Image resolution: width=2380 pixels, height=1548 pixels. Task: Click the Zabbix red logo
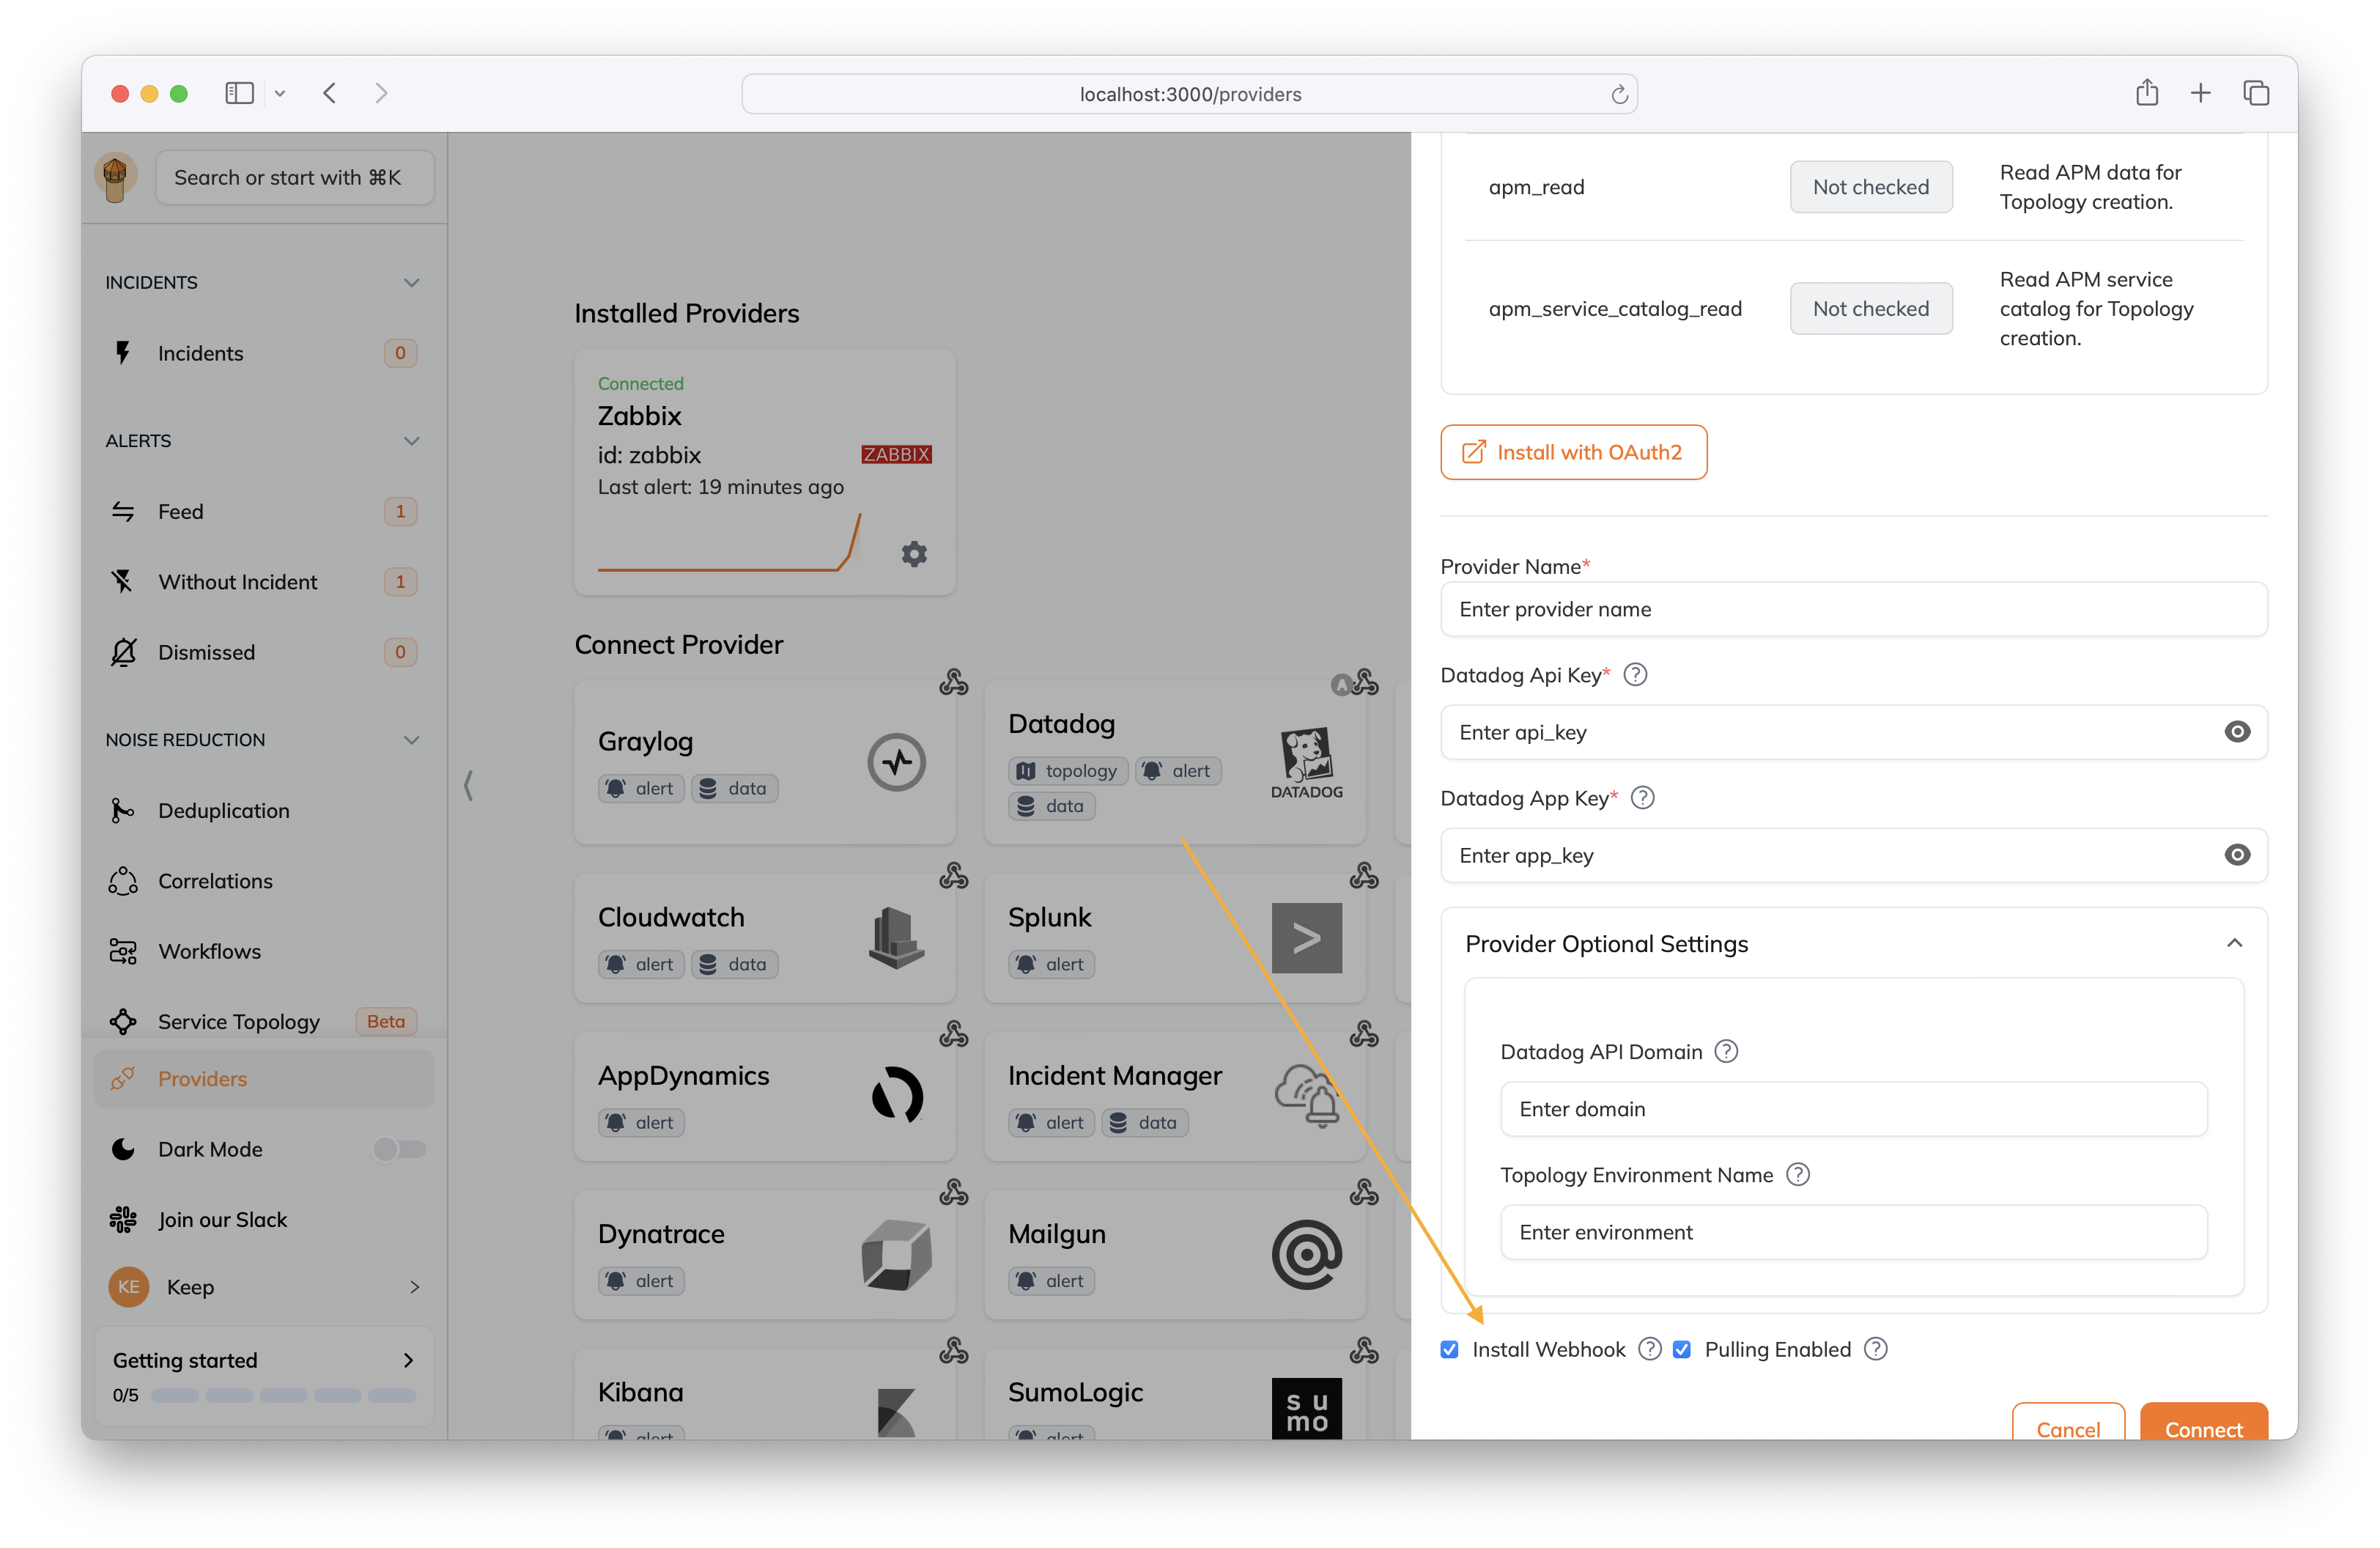click(896, 455)
